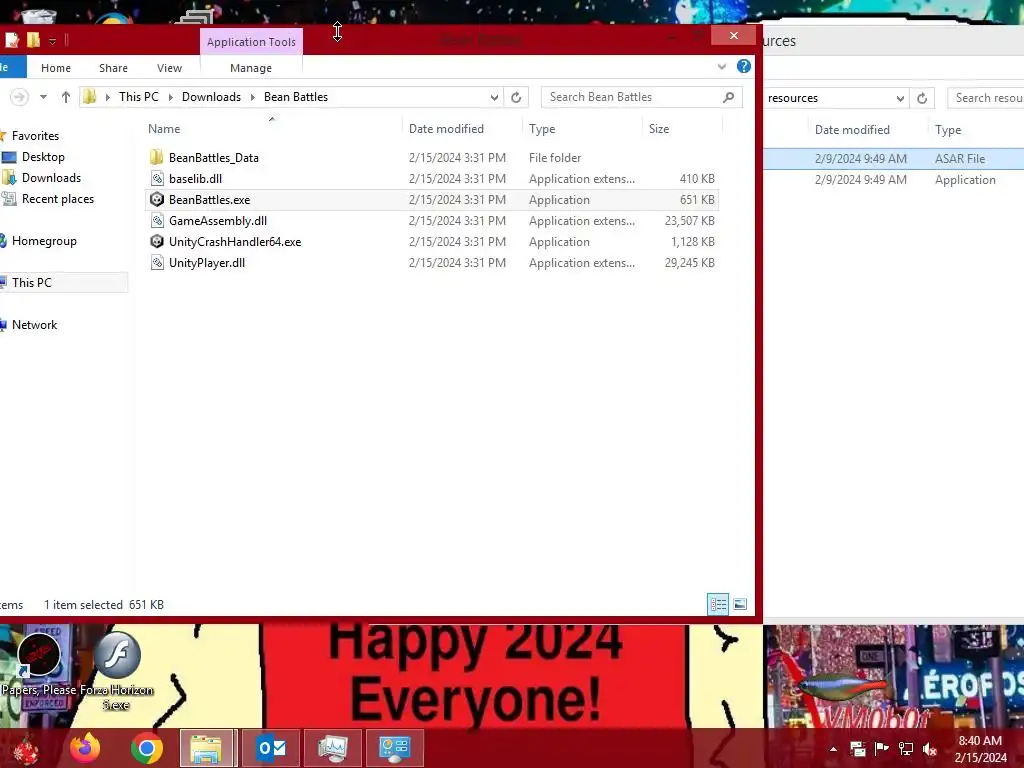This screenshot has width=1024, height=768.
Task: Open the Share ribbon tab
Action: click(114, 68)
